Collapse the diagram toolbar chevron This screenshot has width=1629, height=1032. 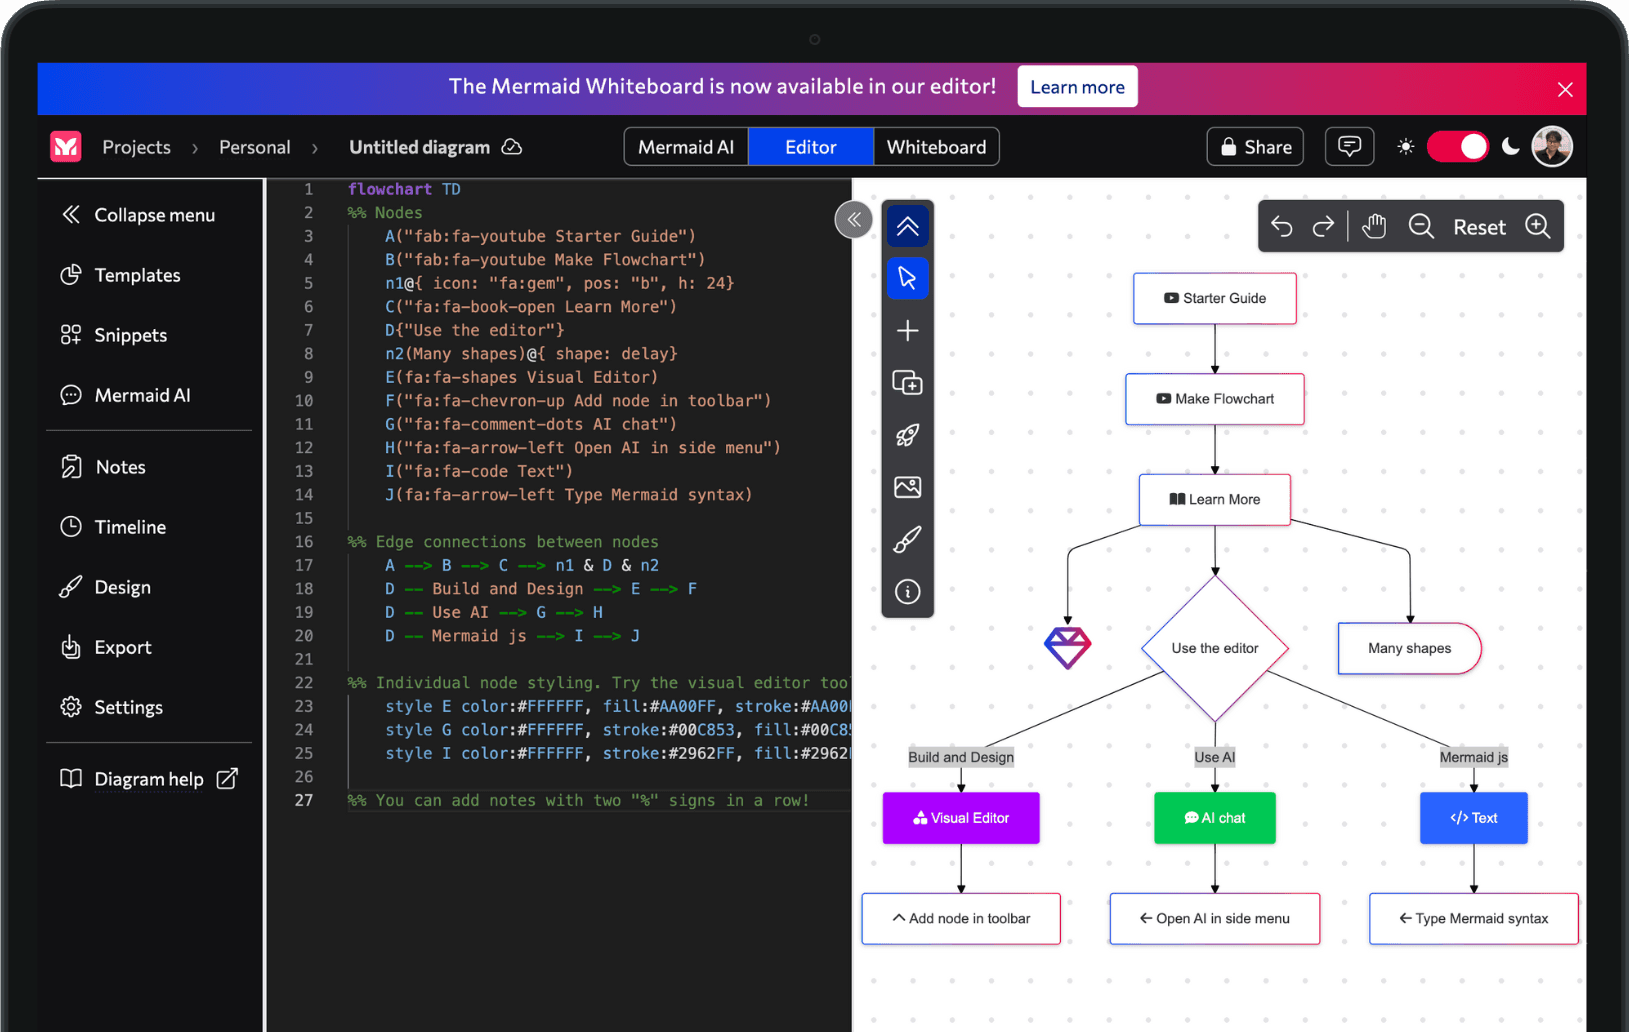907,227
